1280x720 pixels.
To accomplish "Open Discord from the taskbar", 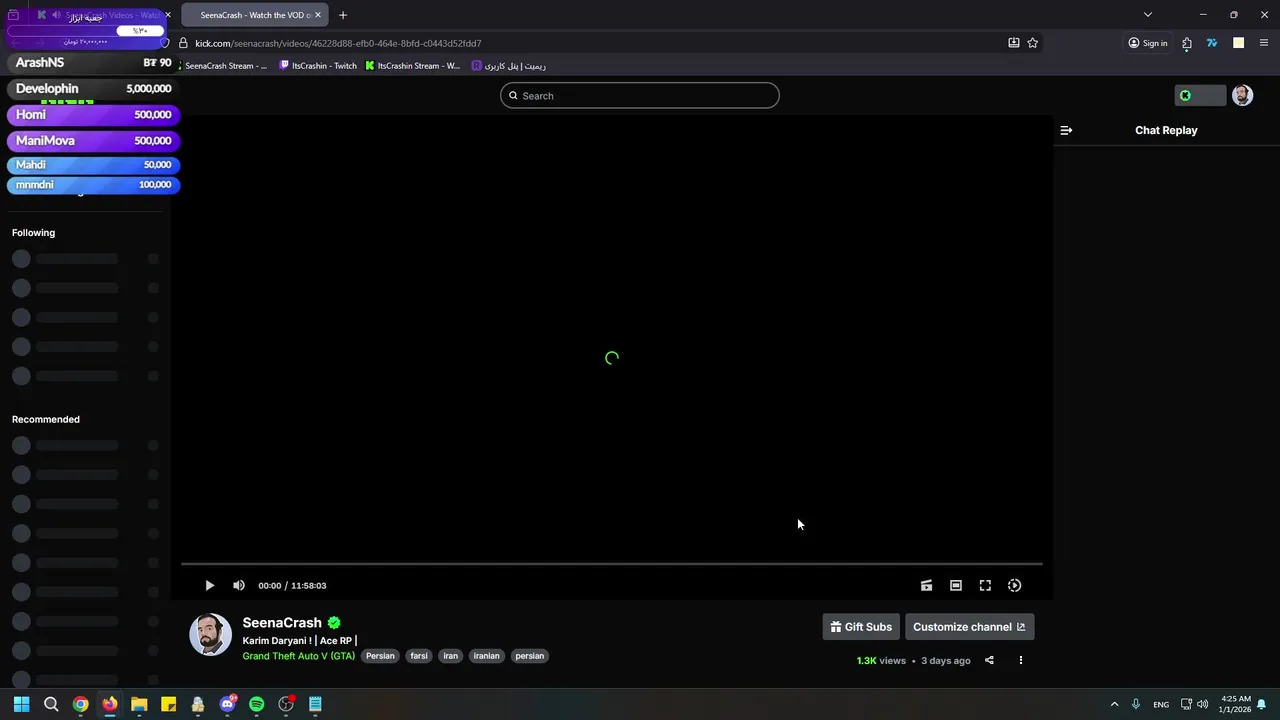I will (227, 704).
